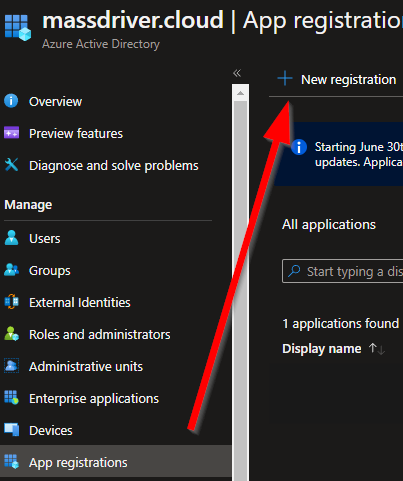Click the Devices monitor icon
This screenshot has height=481, width=403.
click(x=11, y=430)
